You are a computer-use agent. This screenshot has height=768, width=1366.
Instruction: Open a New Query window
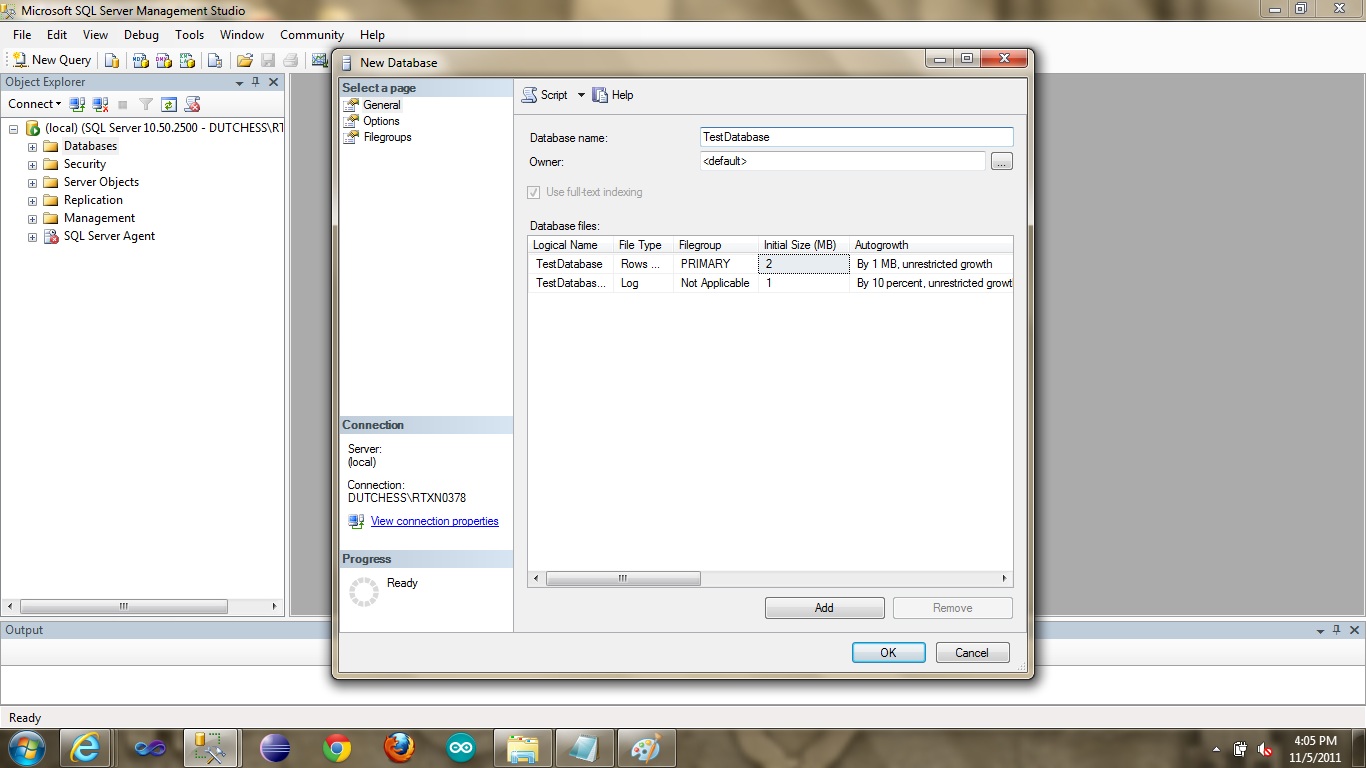click(x=50, y=59)
